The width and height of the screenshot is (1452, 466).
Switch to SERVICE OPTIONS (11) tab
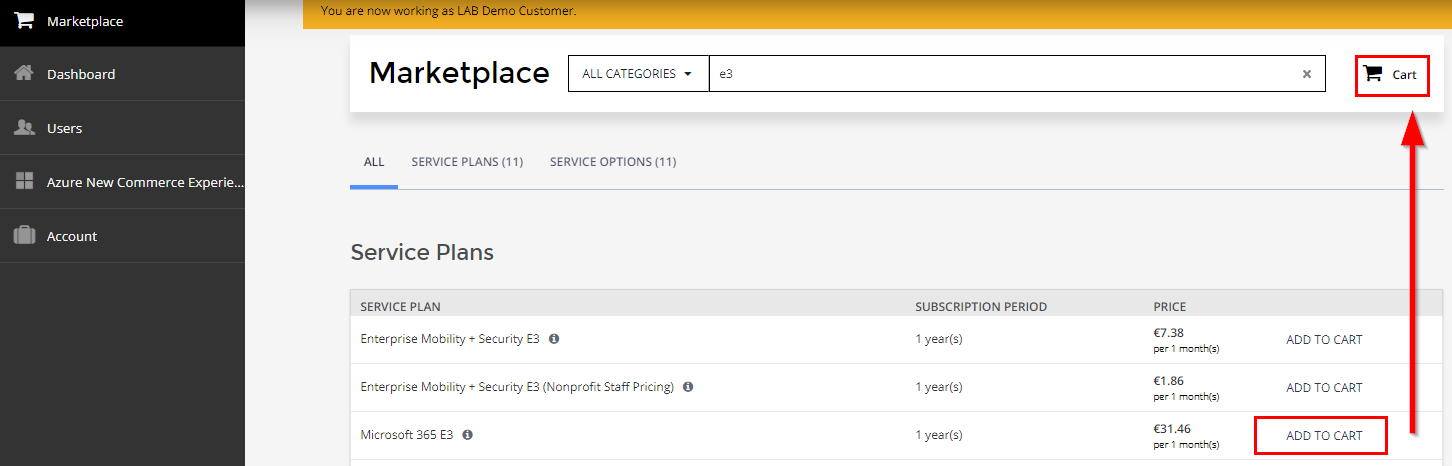tap(613, 162)
